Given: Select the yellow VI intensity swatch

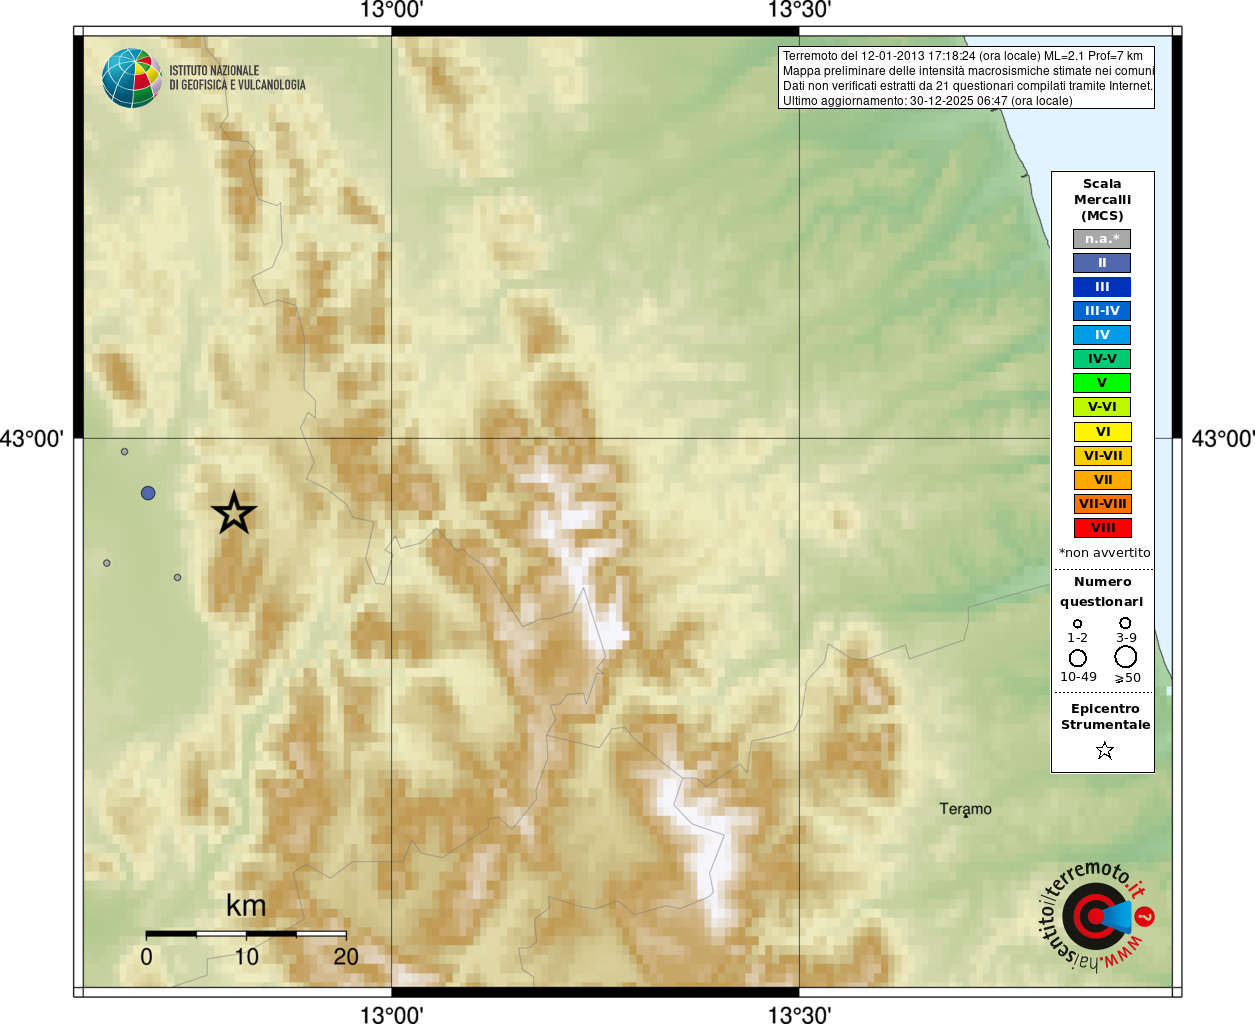Looking at the screenshot, I should tap(1102, 432).
